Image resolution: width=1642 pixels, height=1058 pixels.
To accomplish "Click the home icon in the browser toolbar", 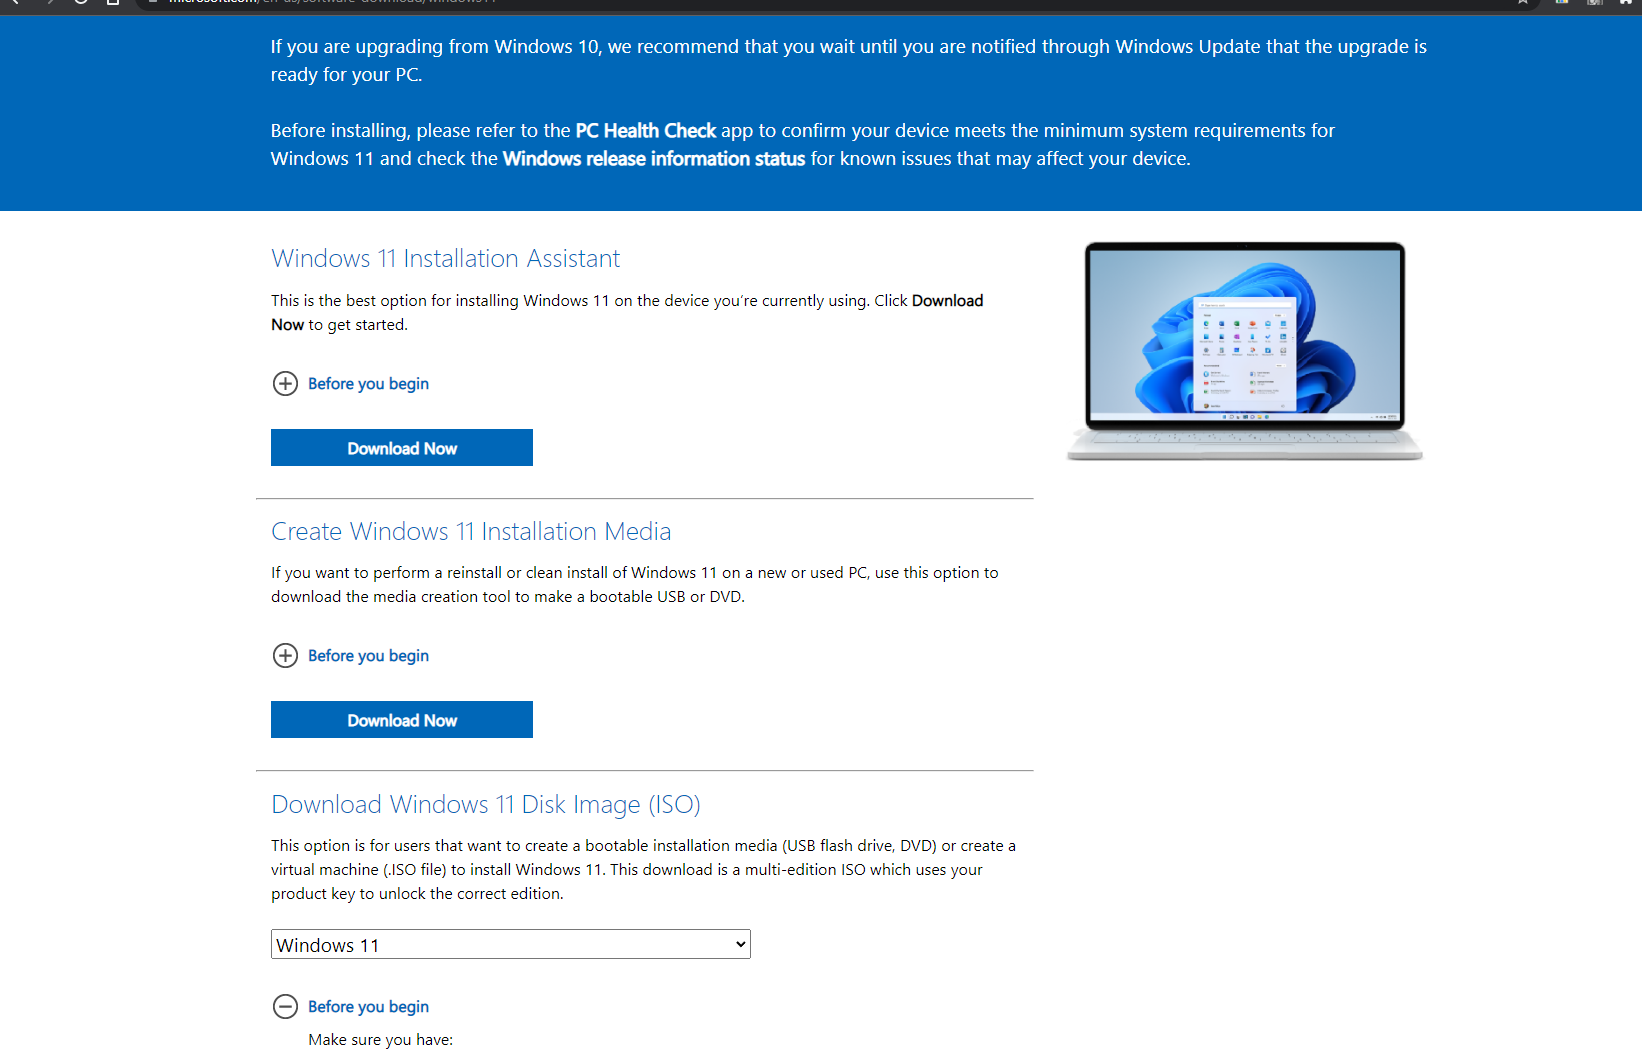I will pyautogui.click(x=113, y=2).
